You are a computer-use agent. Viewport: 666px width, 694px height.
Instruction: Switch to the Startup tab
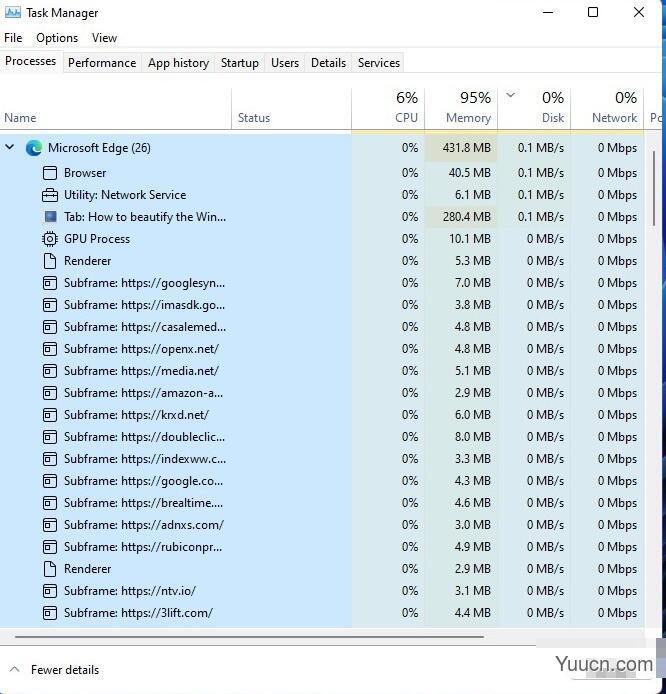point(240,63)
